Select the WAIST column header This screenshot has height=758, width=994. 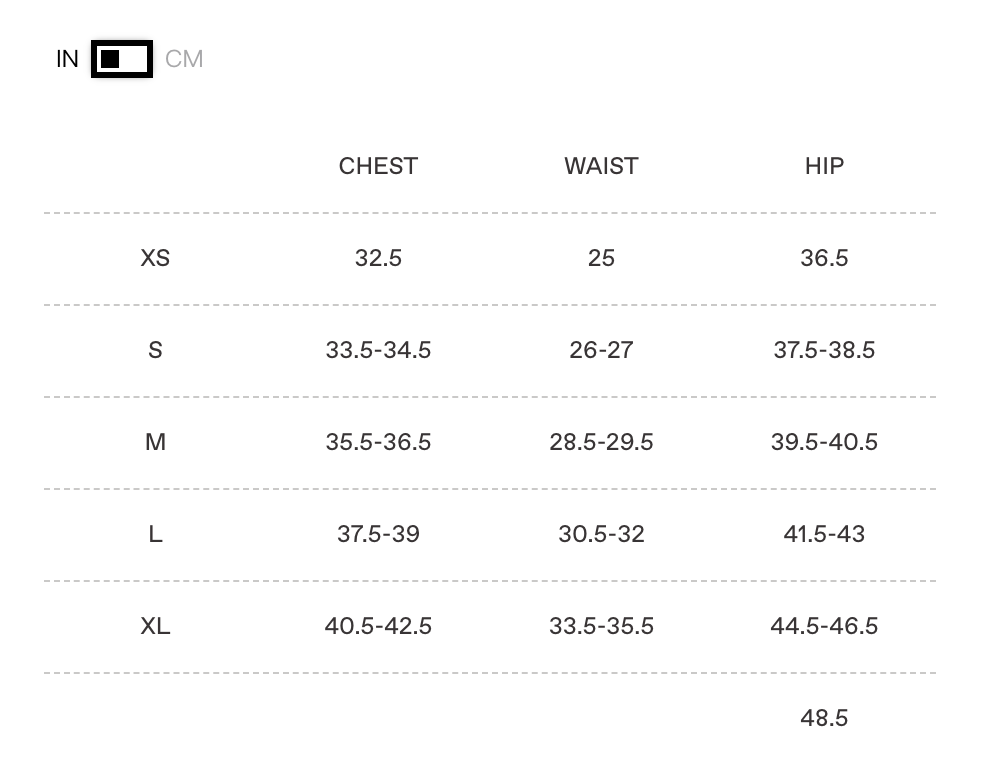(x=601, y=166)
